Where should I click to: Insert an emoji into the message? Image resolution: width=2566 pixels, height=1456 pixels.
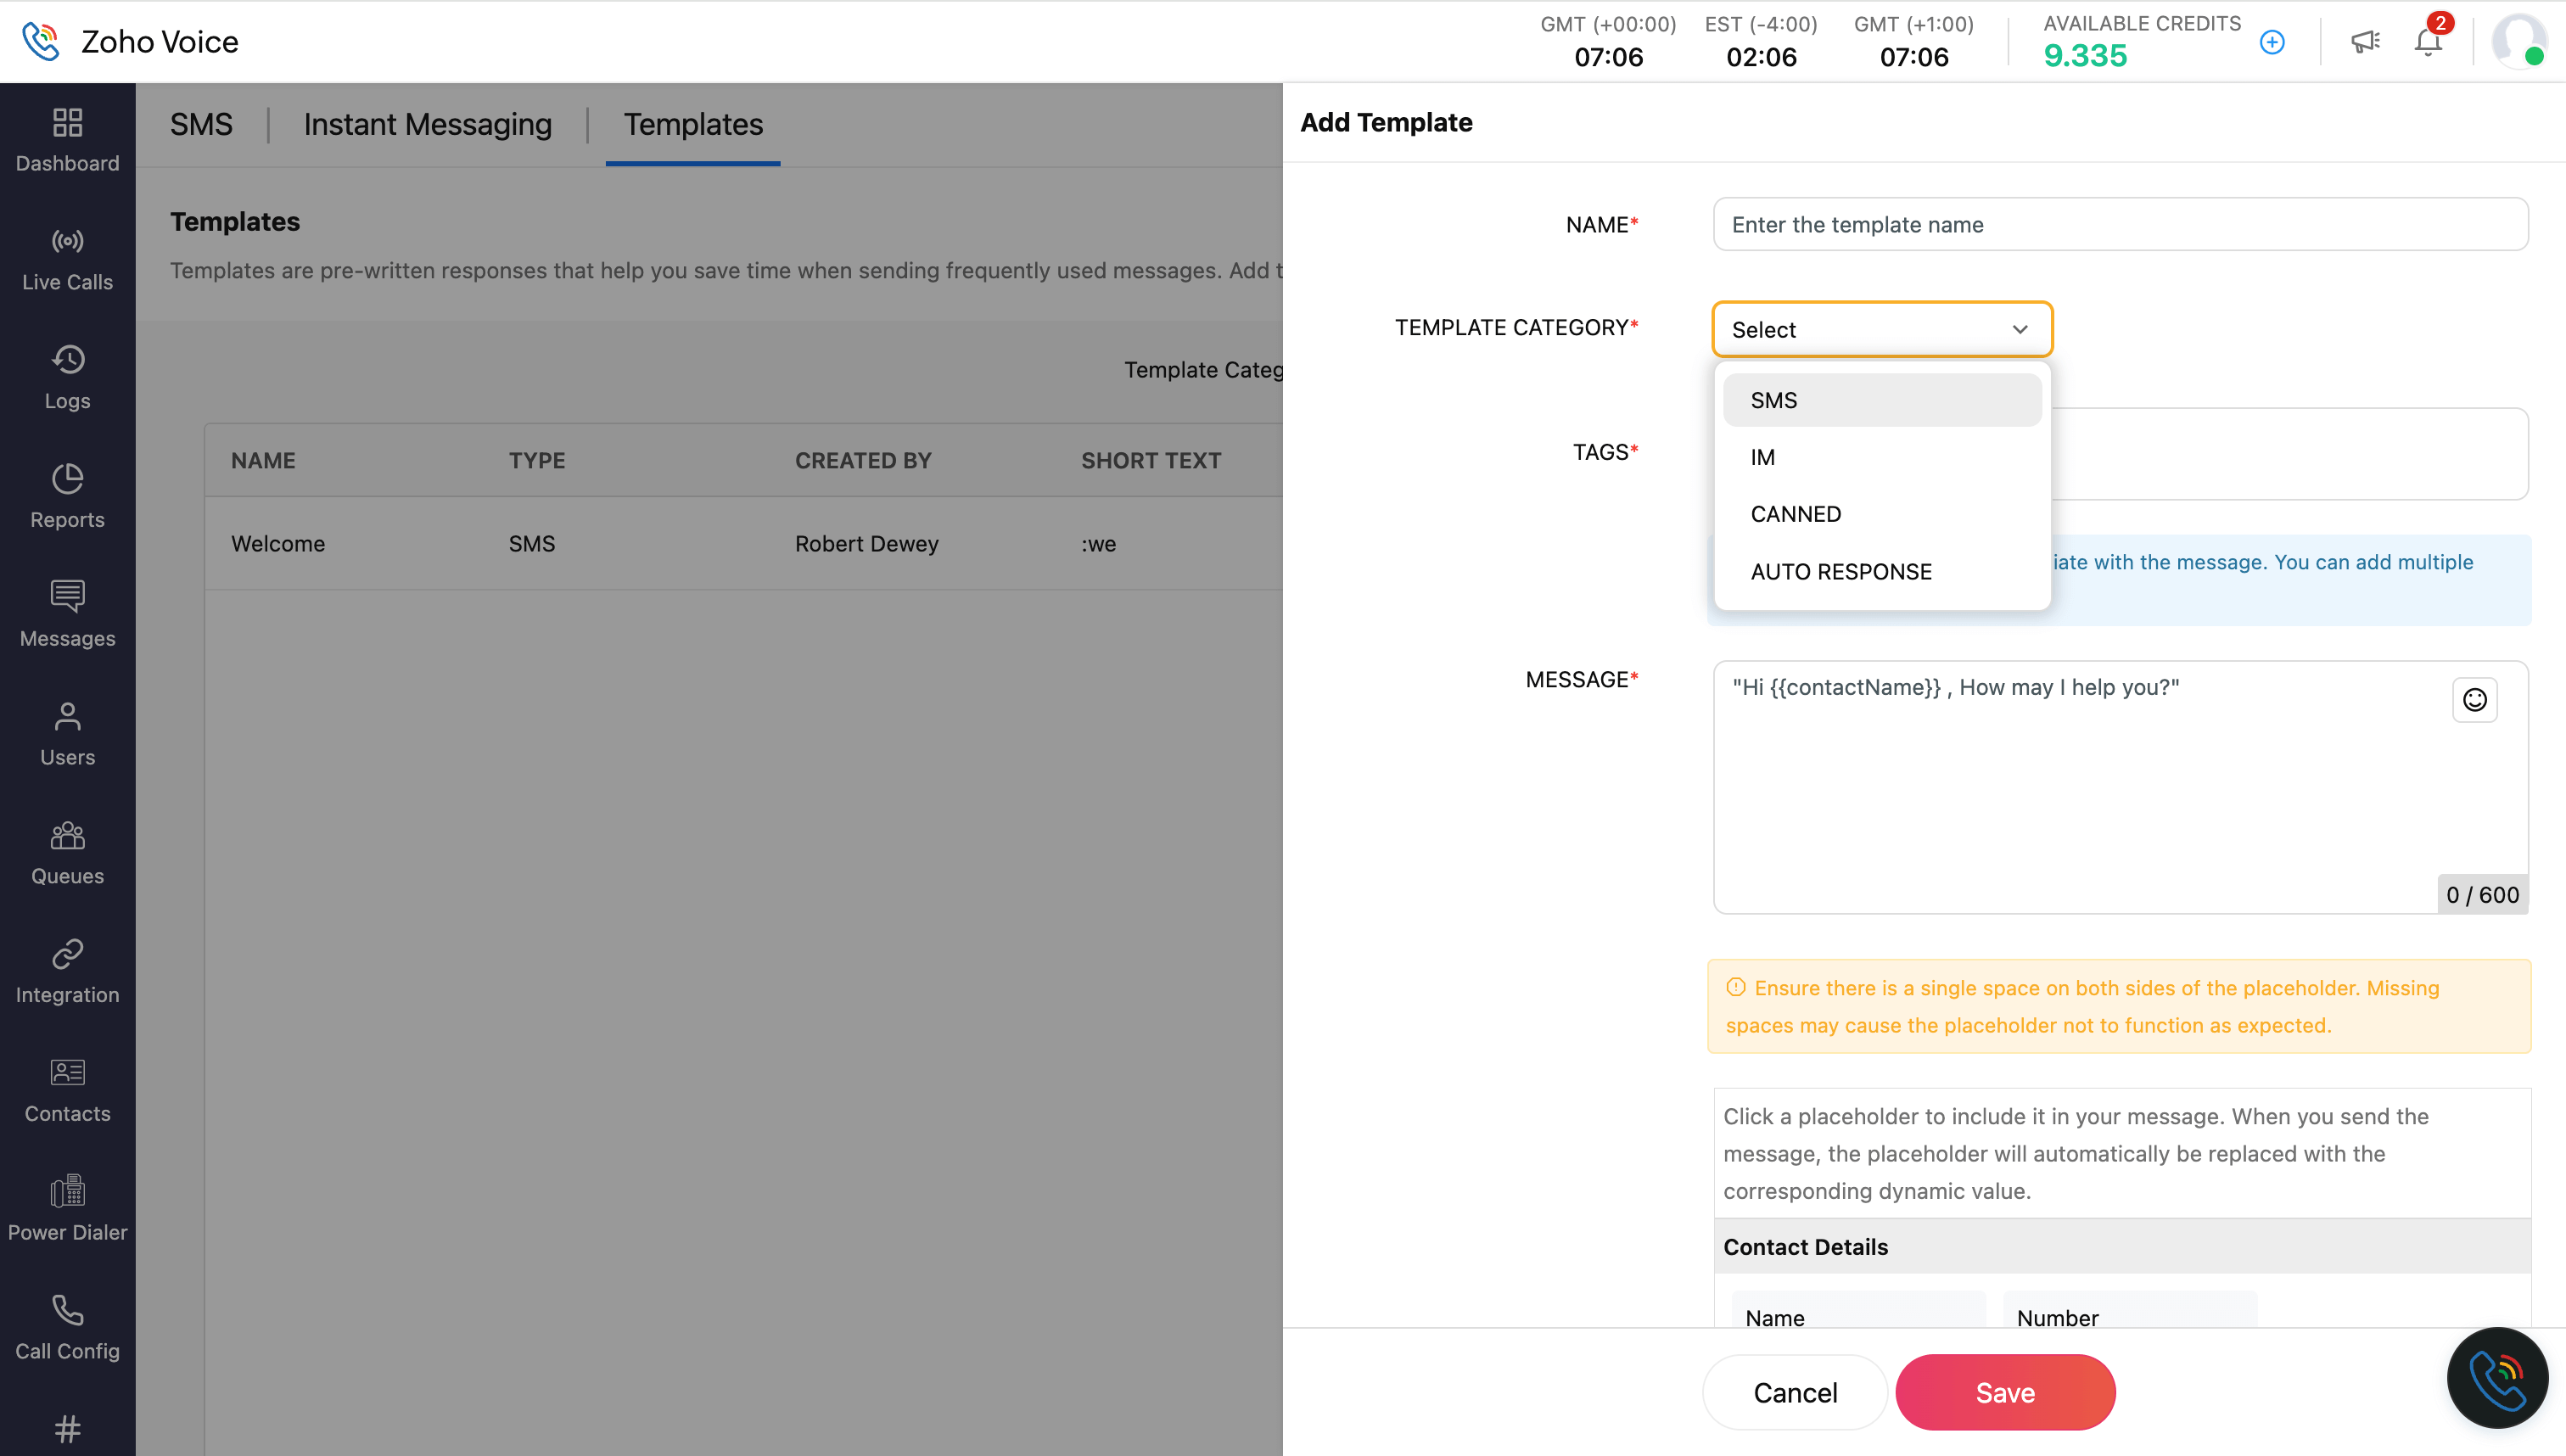pyautogui.click(x=2475, y=700)
